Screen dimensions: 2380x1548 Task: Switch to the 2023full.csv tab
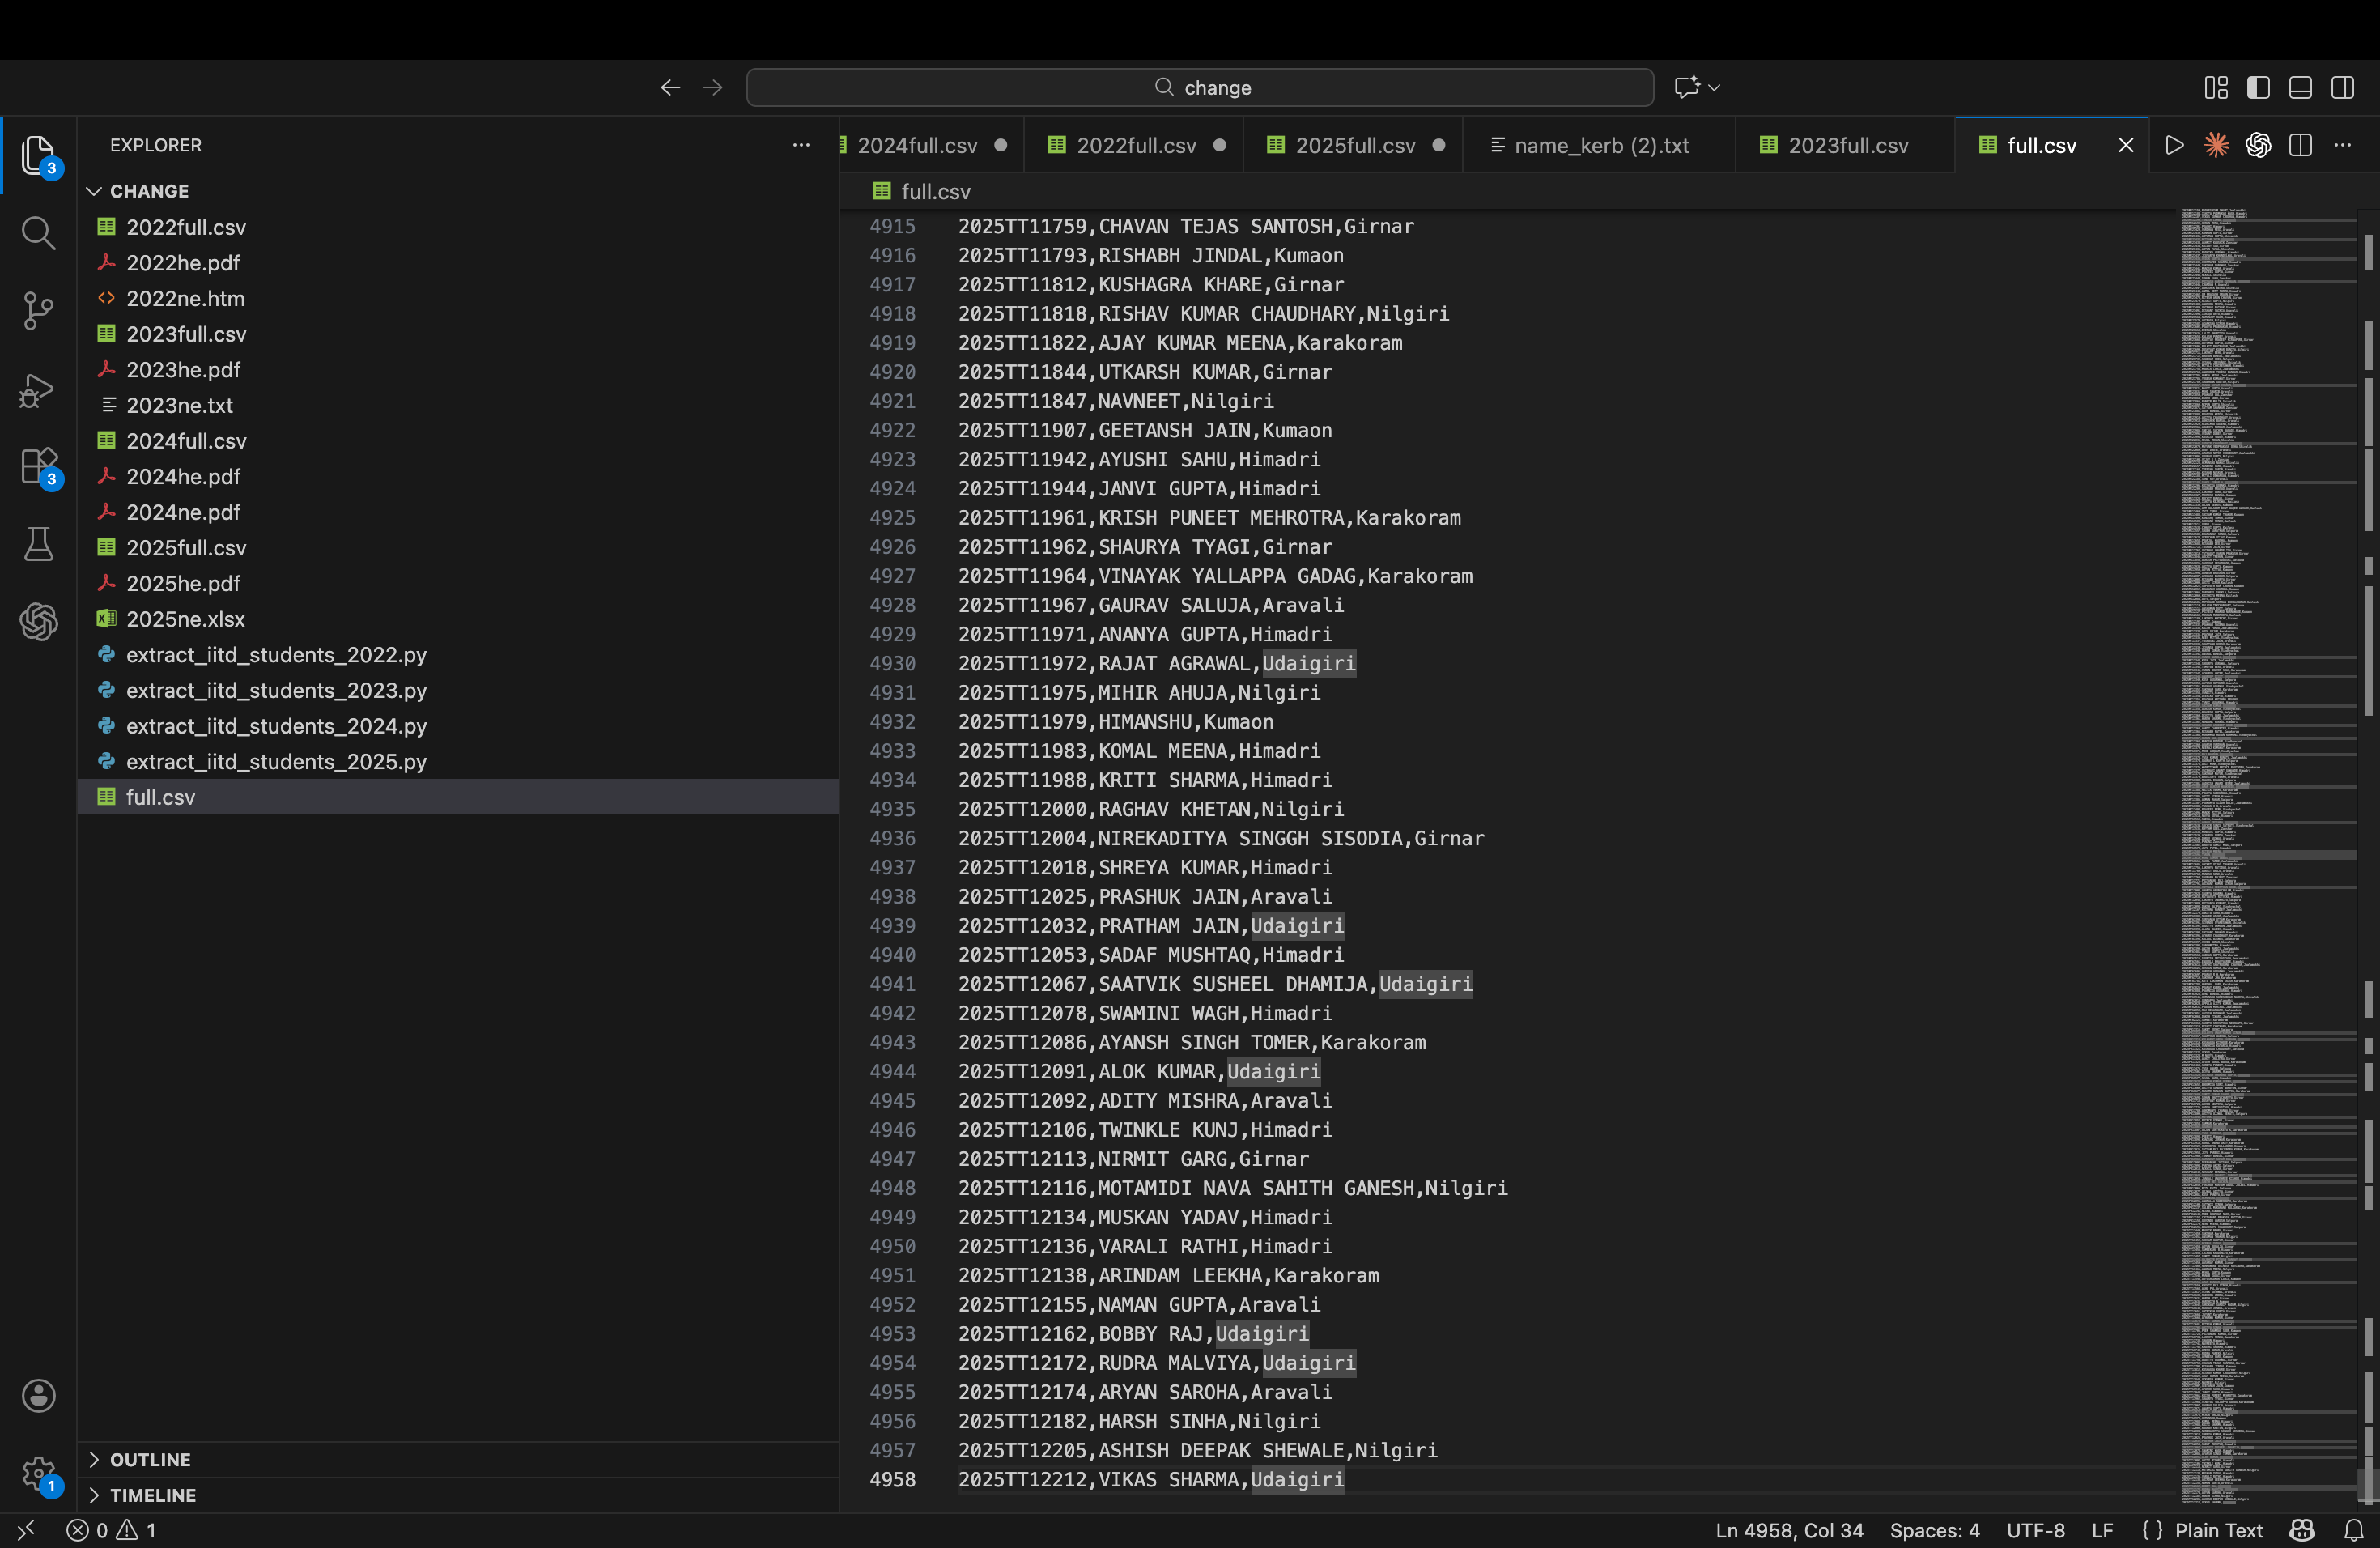(1847, 145)
